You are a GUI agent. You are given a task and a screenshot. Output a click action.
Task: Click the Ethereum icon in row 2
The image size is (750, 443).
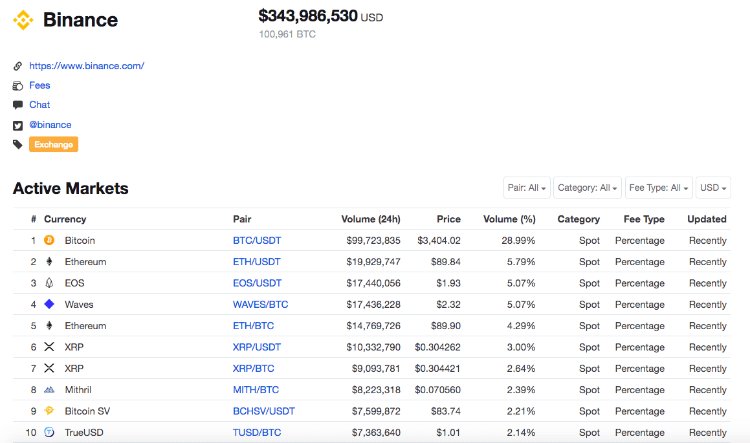pos(49,262)
